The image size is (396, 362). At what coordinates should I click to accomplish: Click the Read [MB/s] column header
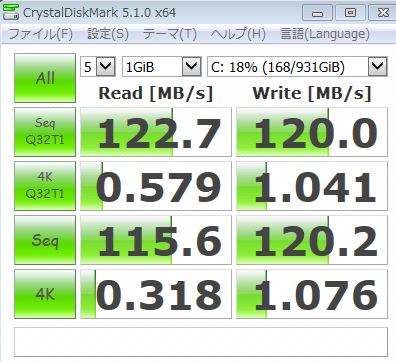coord(156,93)
